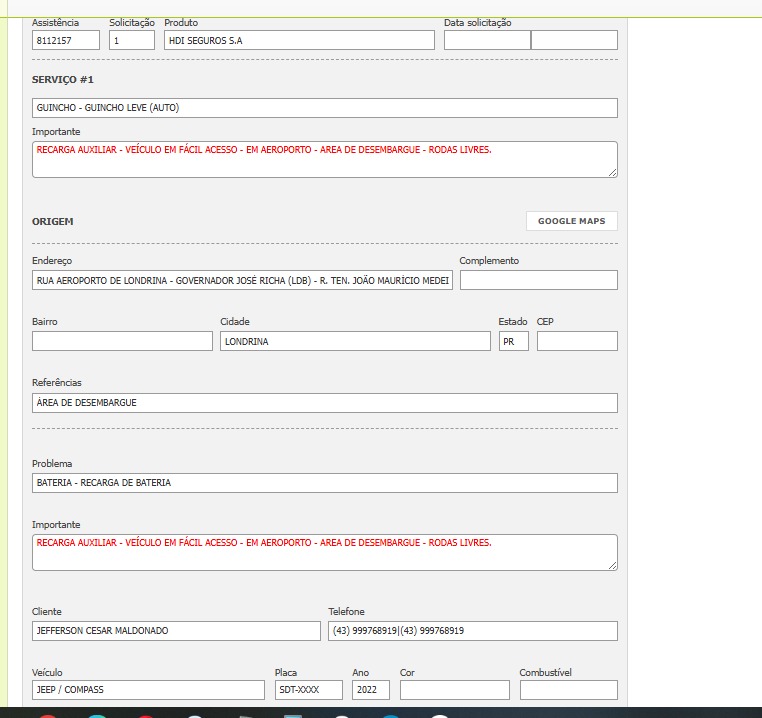Screen dimensions: 762x718
Task: Focus the empty Complemento field
Action: 538,280
